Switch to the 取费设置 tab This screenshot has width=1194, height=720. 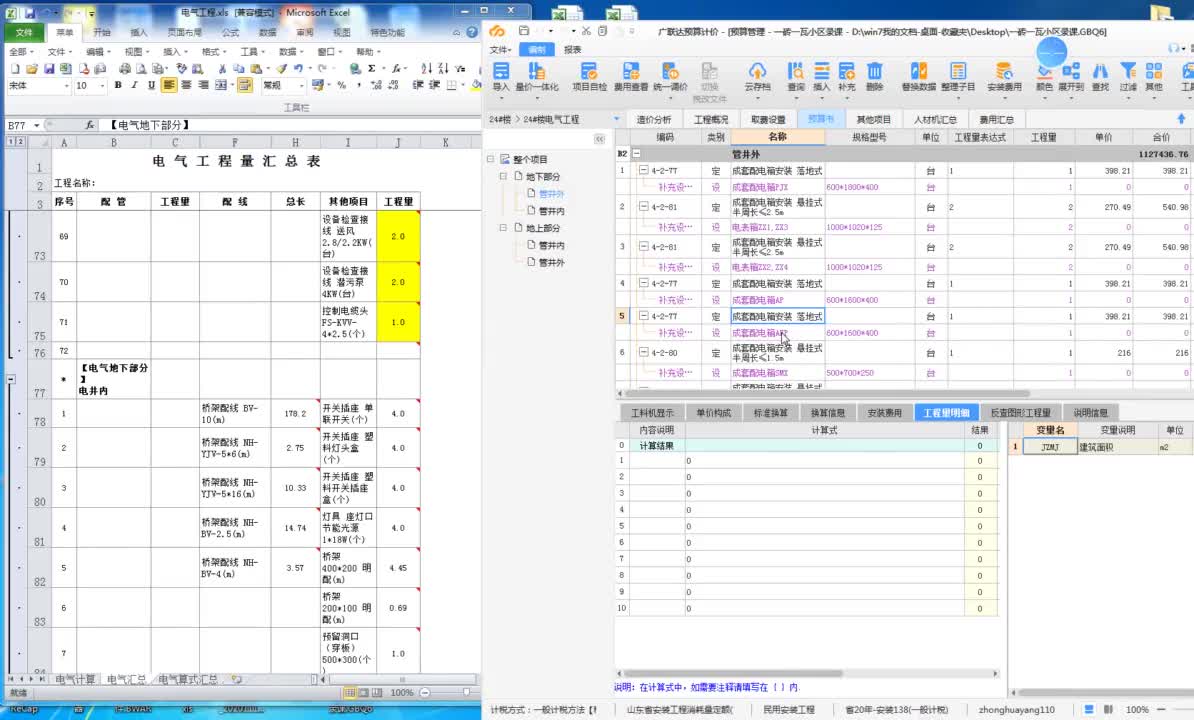point(768,119)
